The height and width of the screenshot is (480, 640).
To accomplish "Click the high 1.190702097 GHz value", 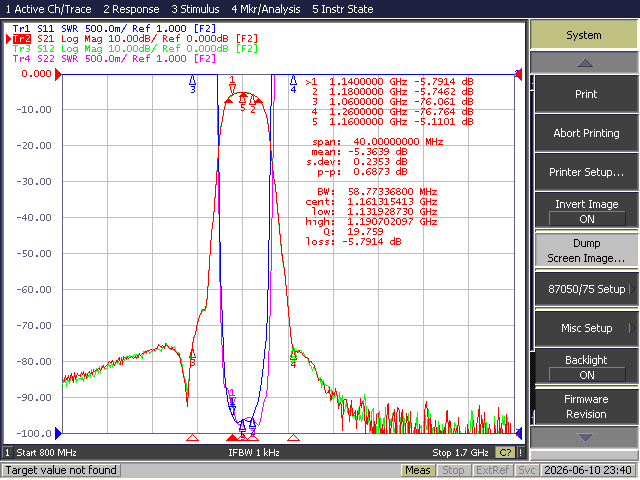I will pyautogui.click(x=371, y=222).
